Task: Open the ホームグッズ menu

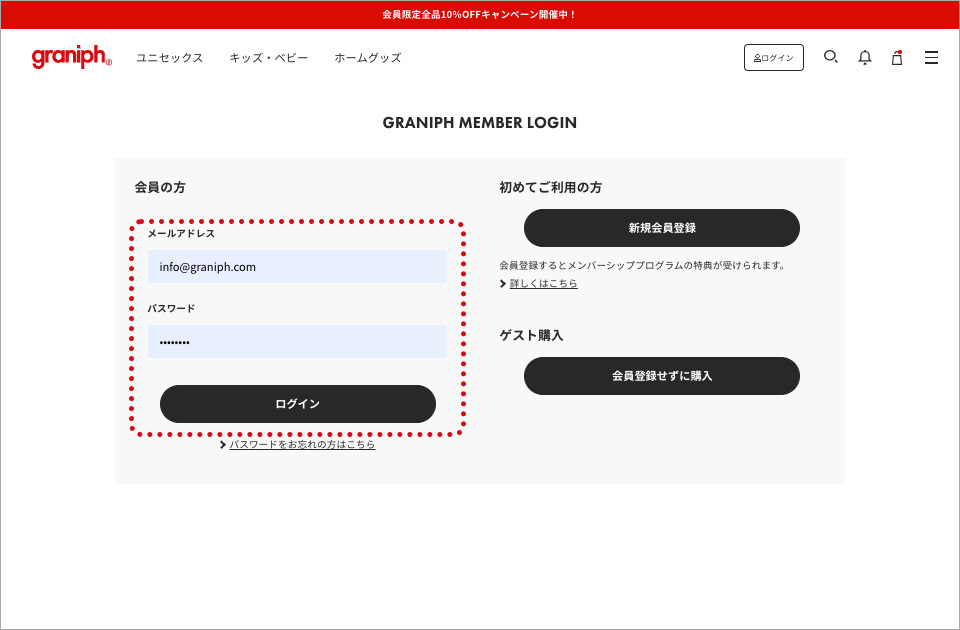Action: point(368,58)
